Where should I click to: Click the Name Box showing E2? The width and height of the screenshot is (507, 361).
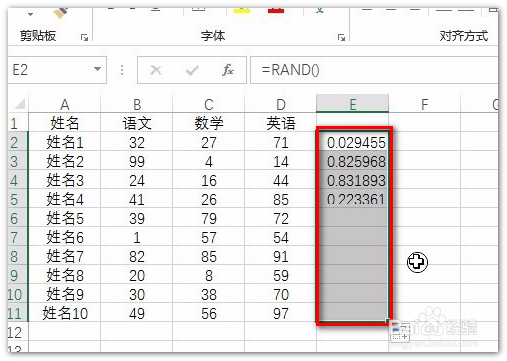coord(57,70)
